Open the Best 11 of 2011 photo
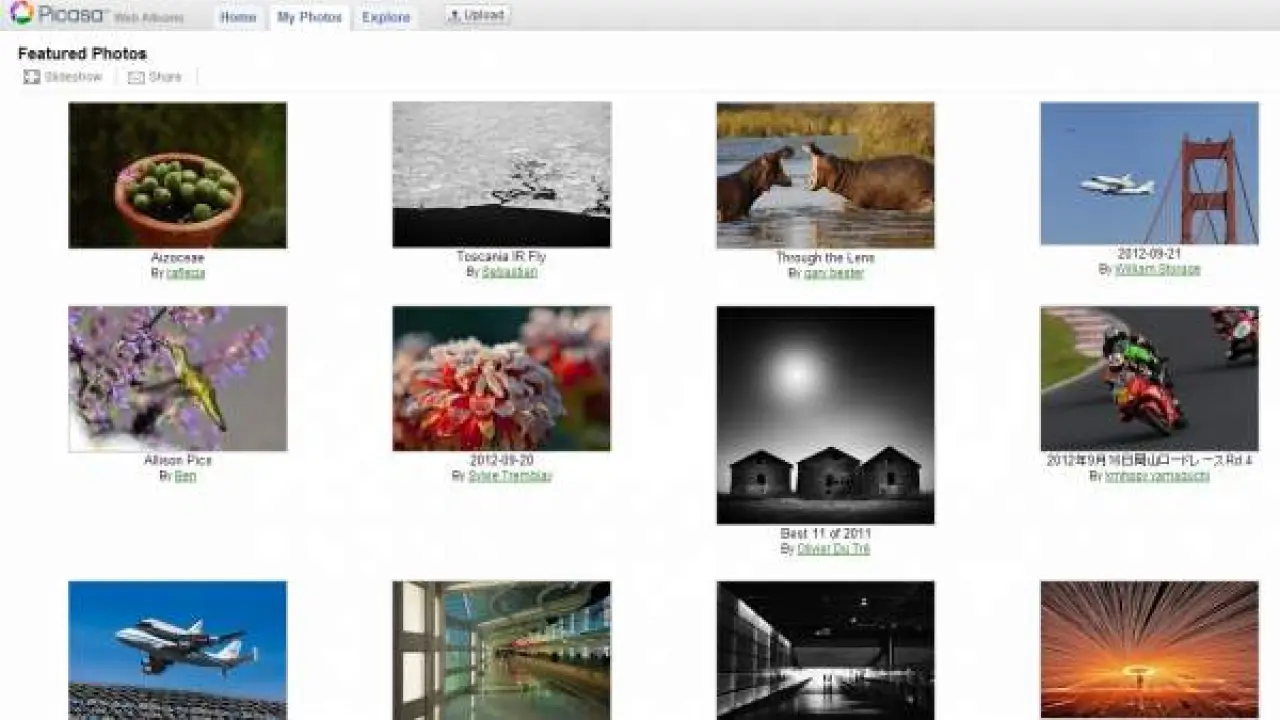Screen dimensions: 1280x720 click(825, 415)
